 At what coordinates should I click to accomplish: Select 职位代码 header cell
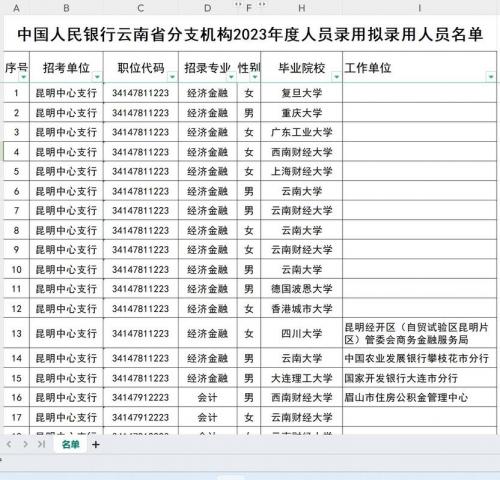141,68
